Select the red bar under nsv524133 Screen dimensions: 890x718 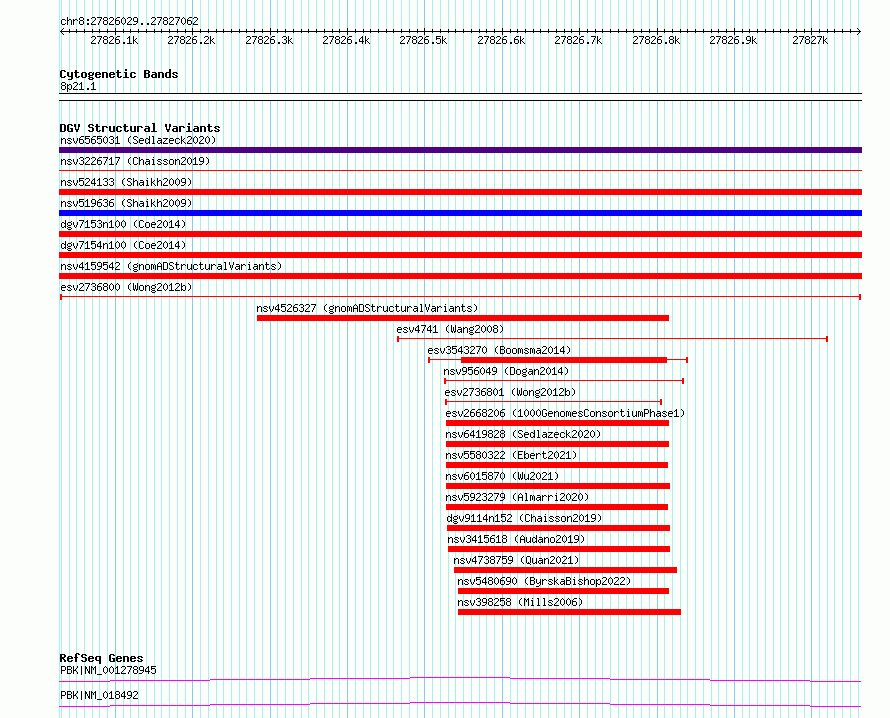460,192
